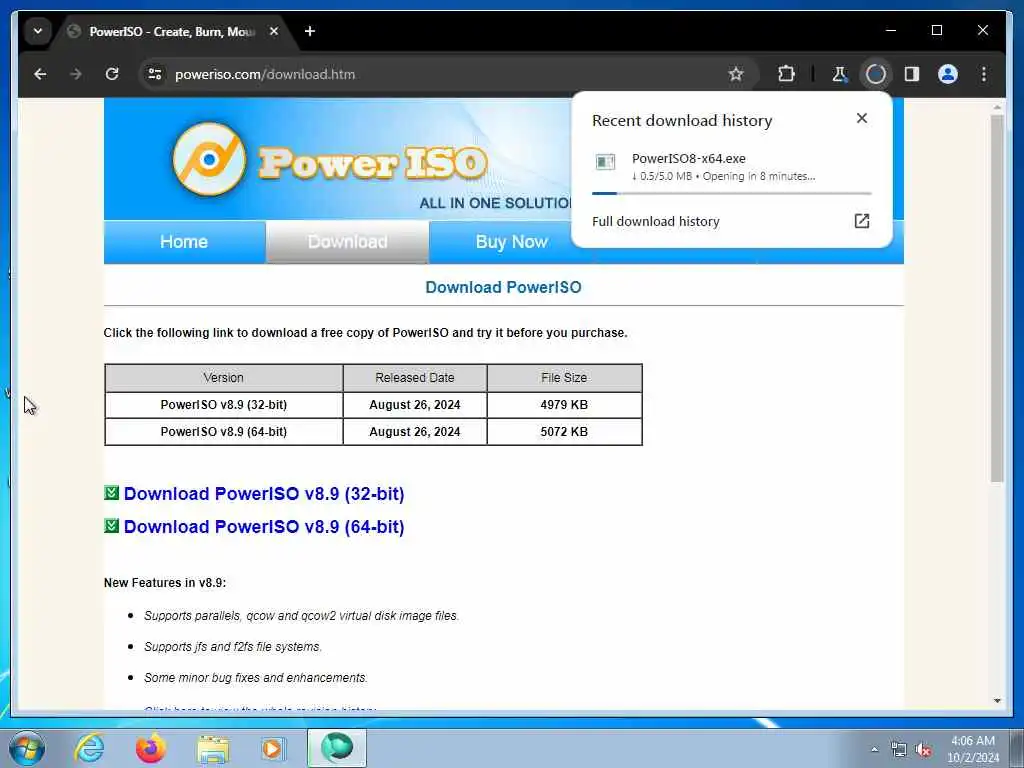The width and height of the screenshot is (1024, 768).
Task: Click the green icon beside 32-bit download
Action: (112, 492)
